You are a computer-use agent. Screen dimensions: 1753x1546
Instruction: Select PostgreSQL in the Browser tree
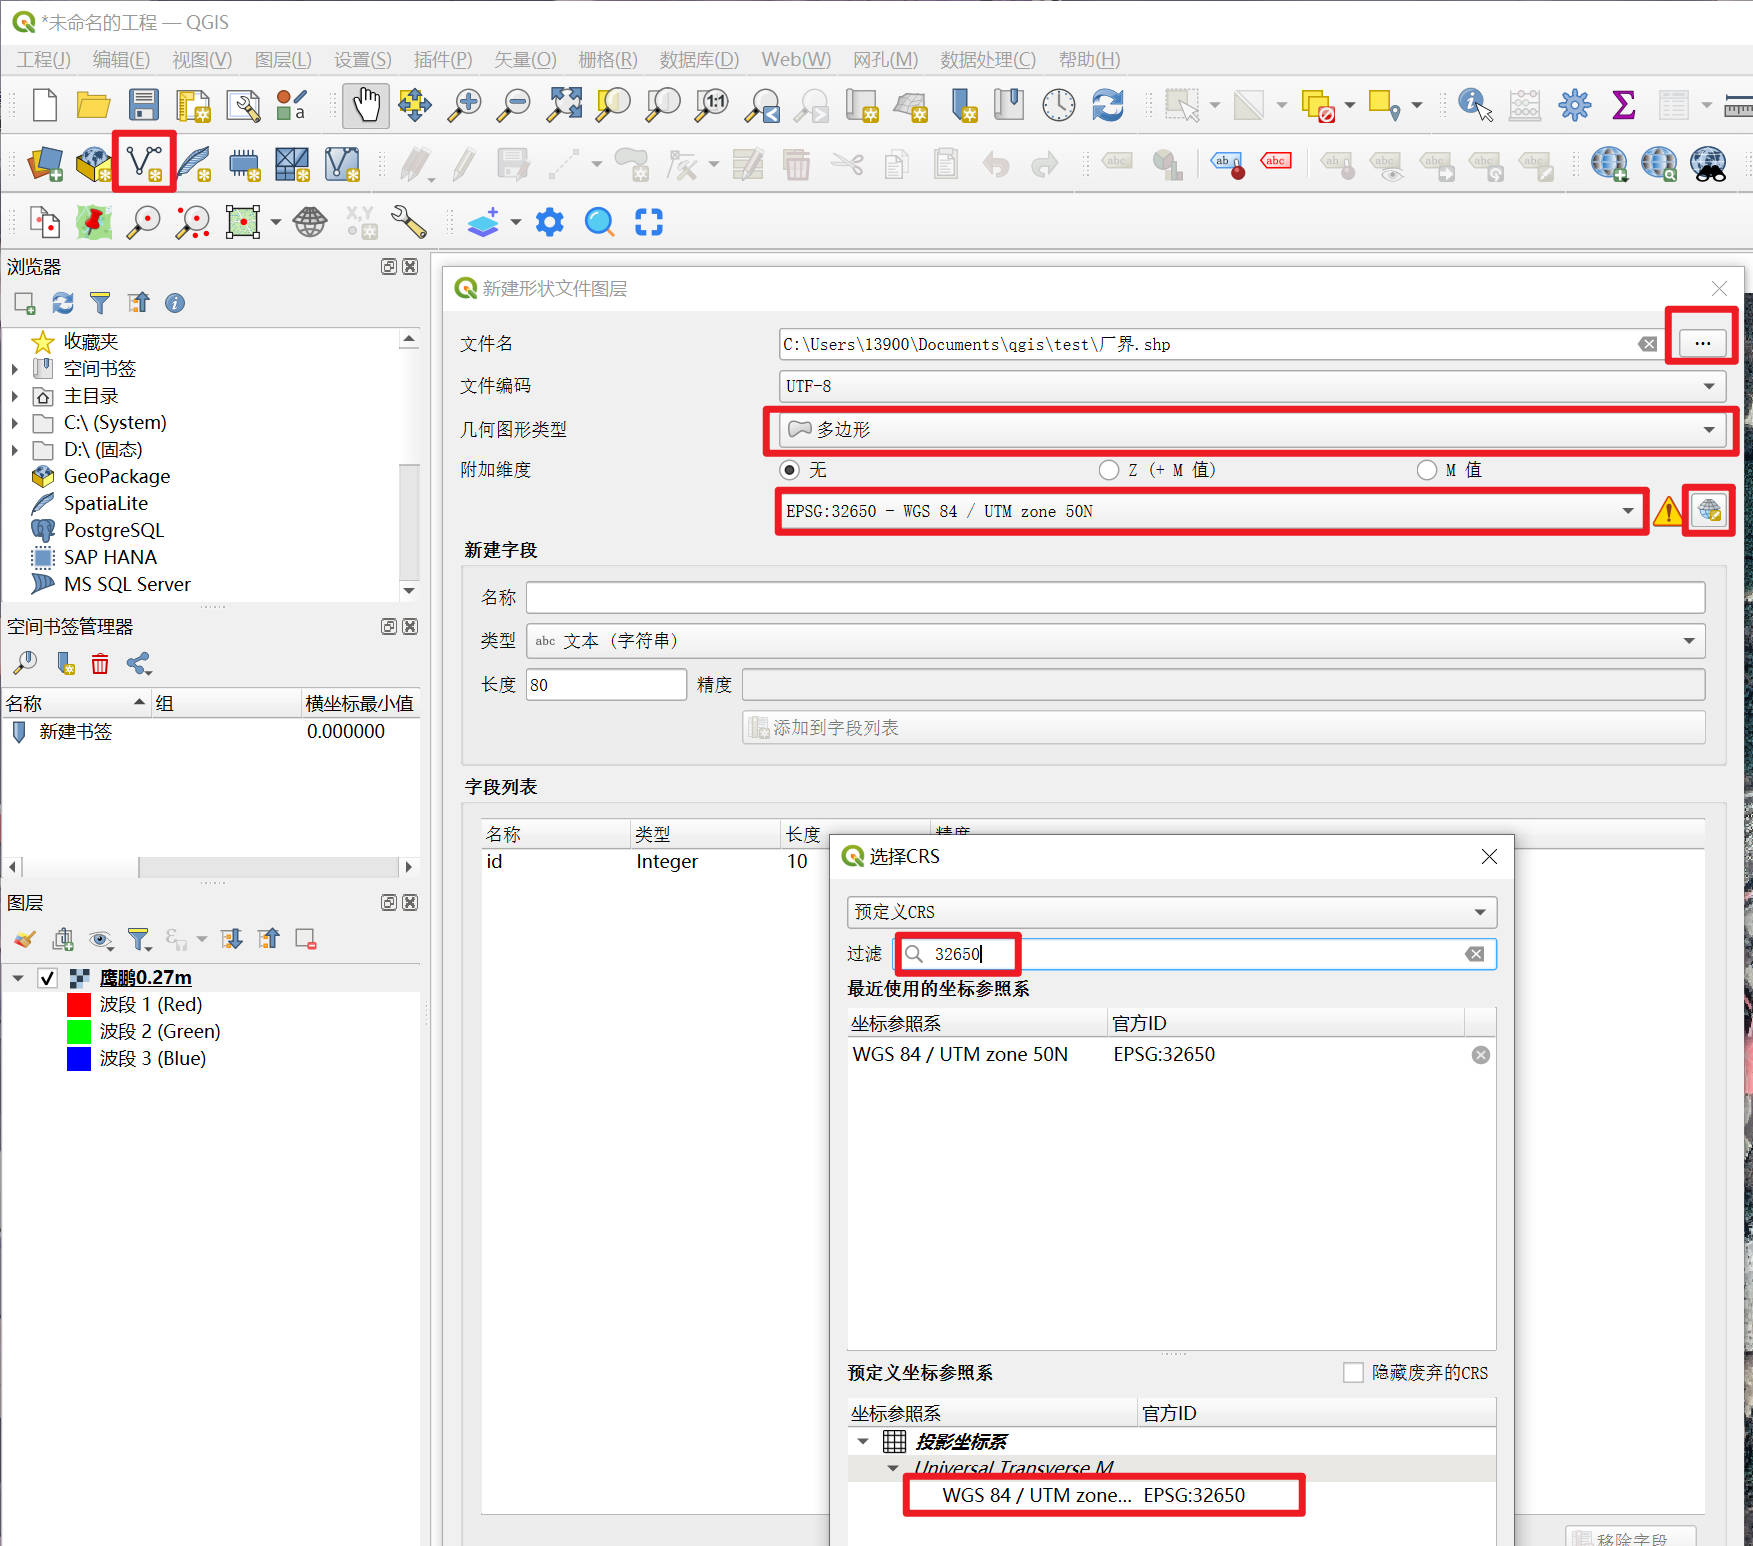pyautogui.click(x=113, y=531)
